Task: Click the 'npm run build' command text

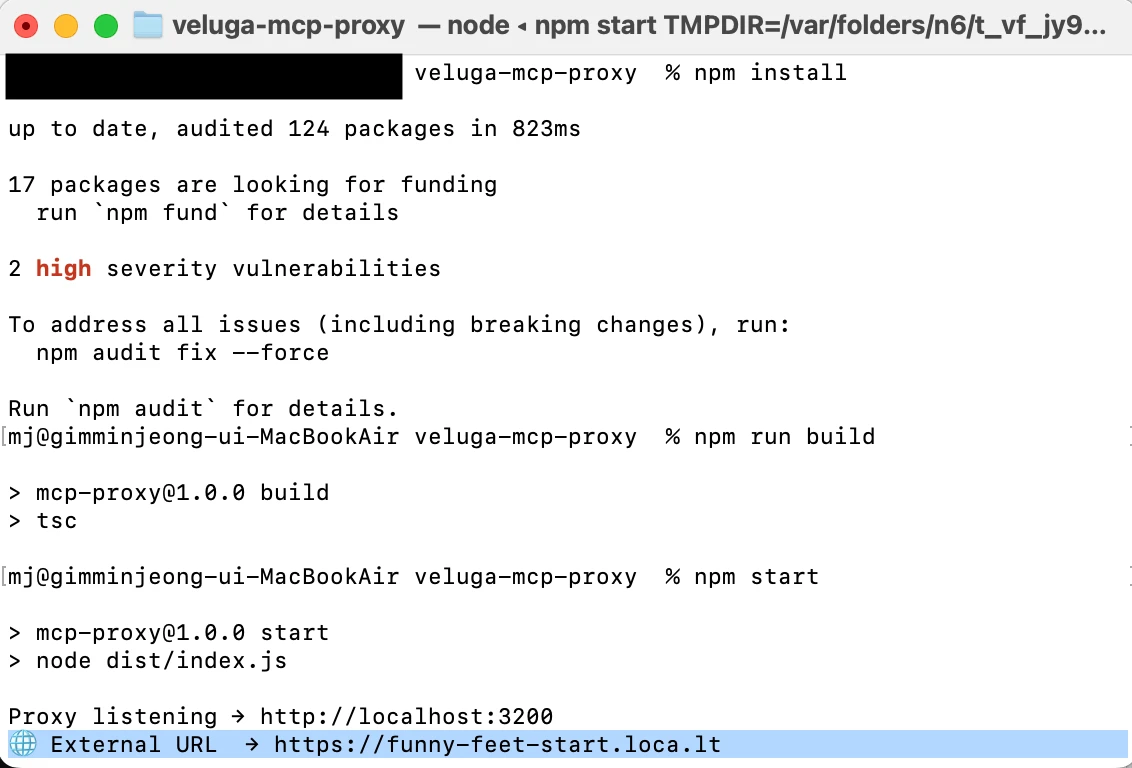Action: click(785, 437)
